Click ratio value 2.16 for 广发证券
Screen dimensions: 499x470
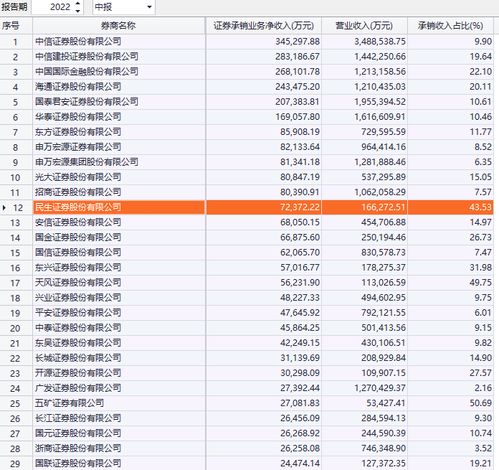click(x=483, y=388)
